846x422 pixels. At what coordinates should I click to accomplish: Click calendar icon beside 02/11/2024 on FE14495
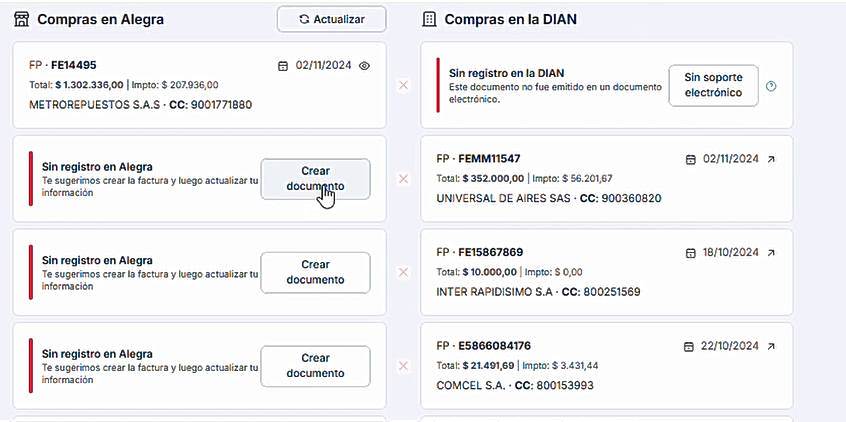point(283,66)
